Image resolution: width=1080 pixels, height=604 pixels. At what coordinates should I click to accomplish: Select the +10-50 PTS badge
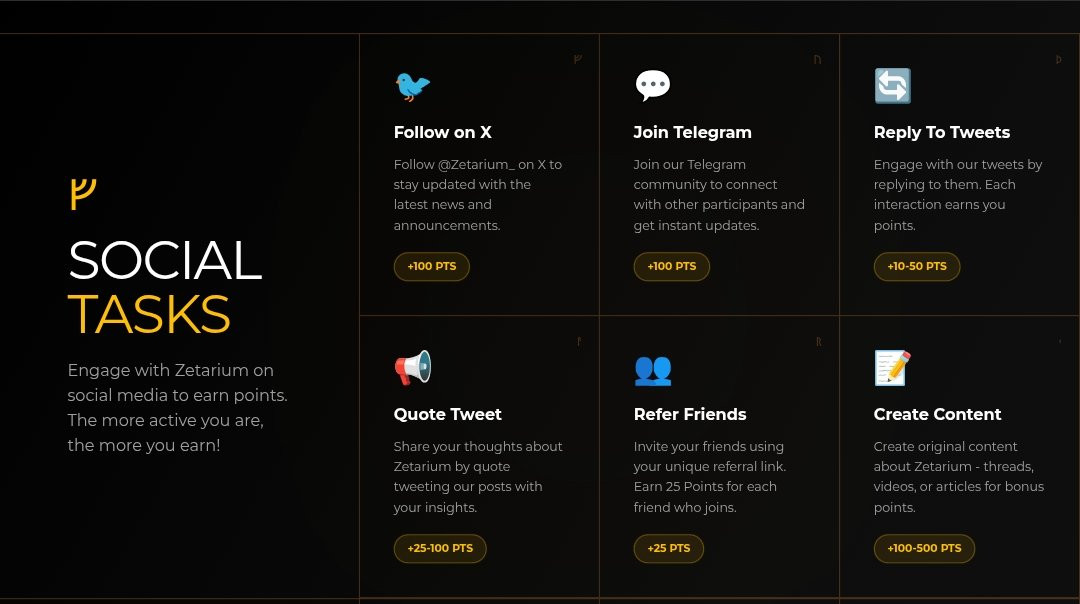pyautogui.click(x=916, y=267)
